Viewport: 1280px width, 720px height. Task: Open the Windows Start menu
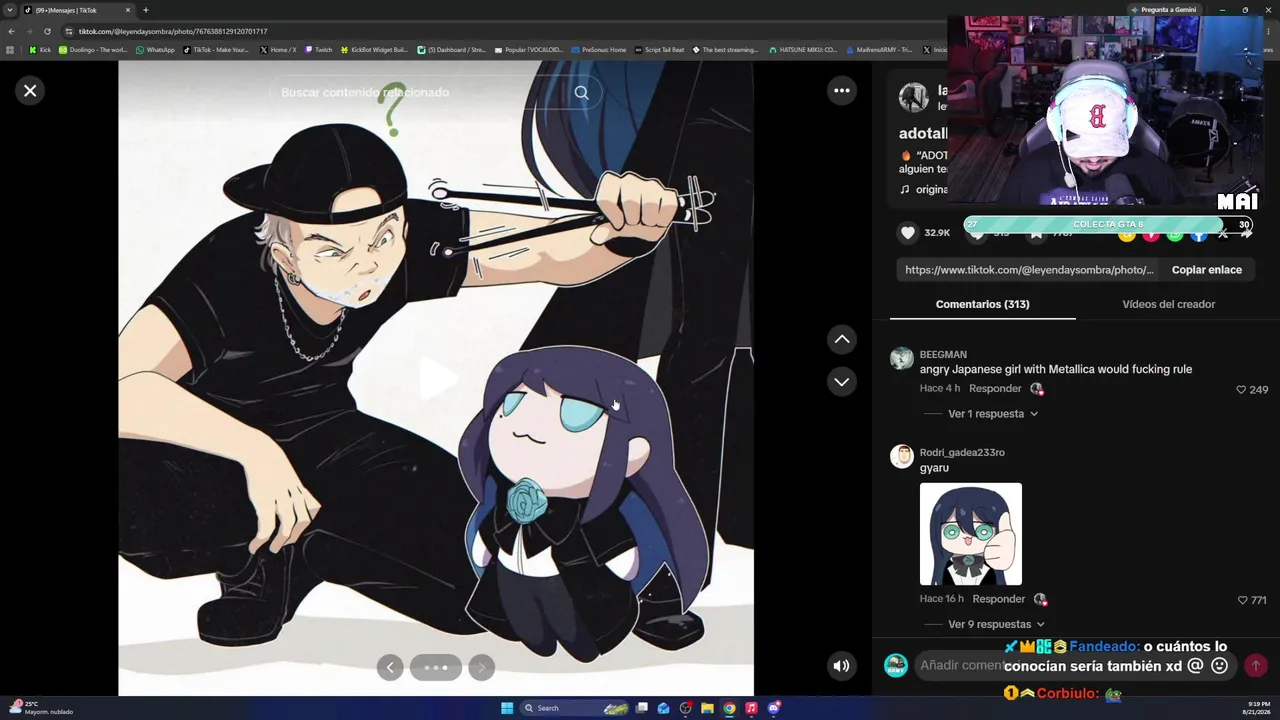pos(507,708)
